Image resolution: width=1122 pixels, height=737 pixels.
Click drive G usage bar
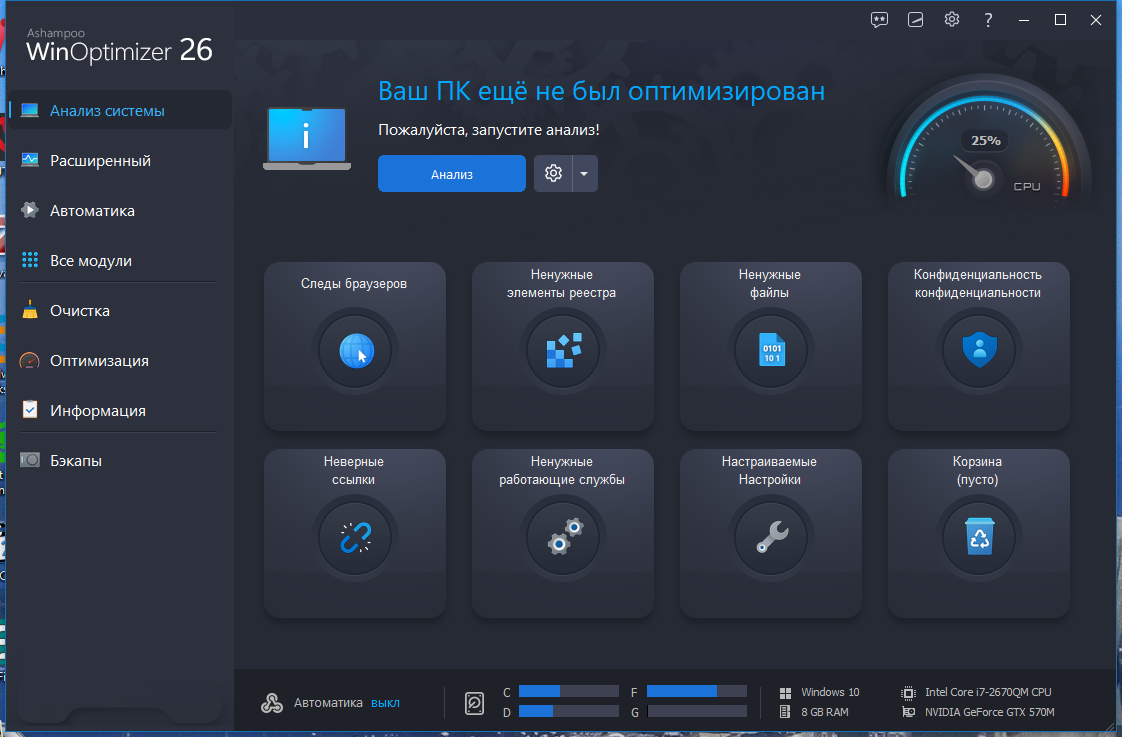[697, 711]
